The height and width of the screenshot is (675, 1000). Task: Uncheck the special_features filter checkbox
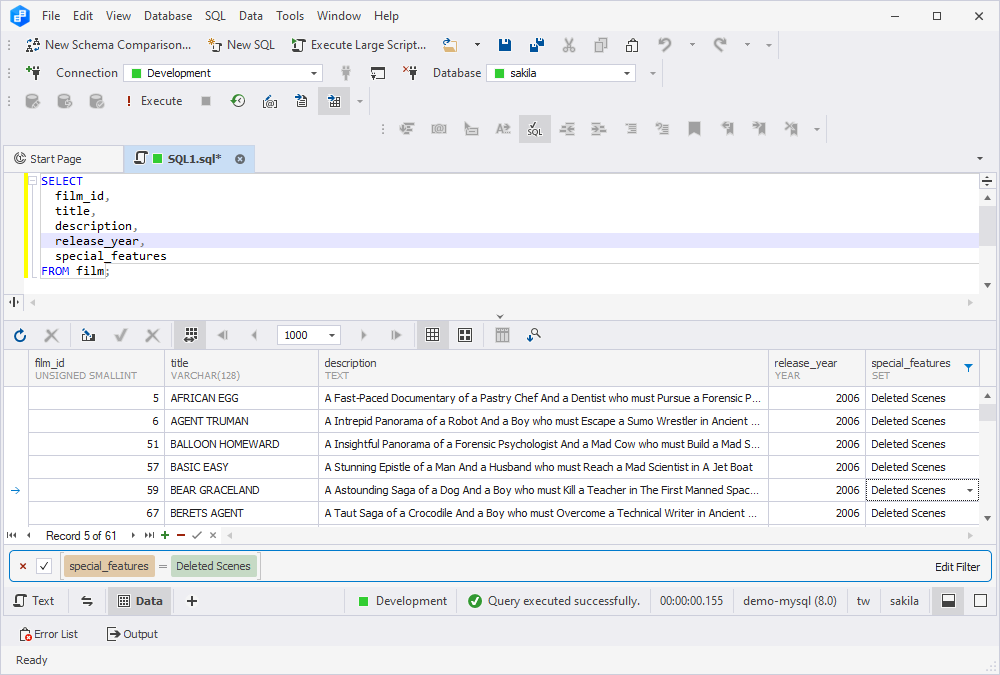[x=44, y=566]
